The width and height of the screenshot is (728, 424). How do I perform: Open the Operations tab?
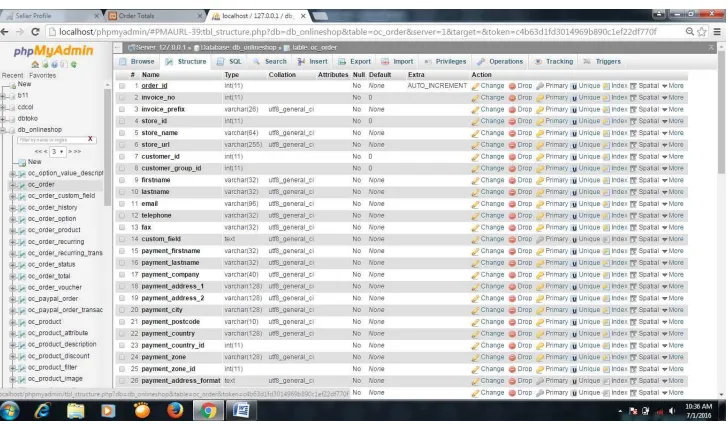pos(500,61)
